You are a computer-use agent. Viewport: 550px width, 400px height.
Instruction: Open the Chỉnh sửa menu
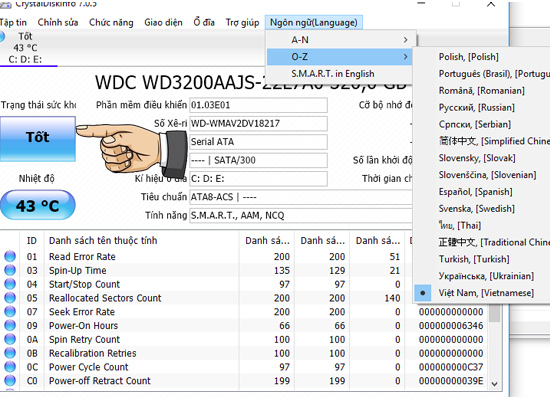(x=58, y=22)
